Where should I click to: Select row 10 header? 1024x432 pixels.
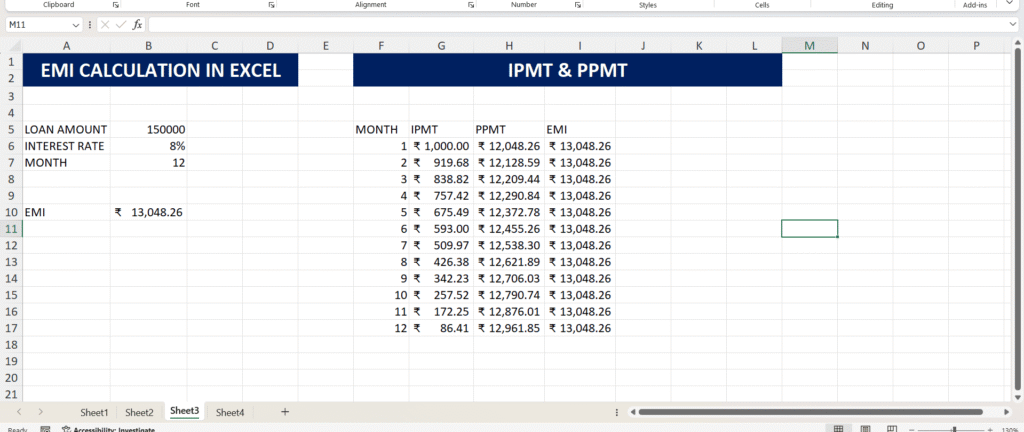tap(11, 212)
